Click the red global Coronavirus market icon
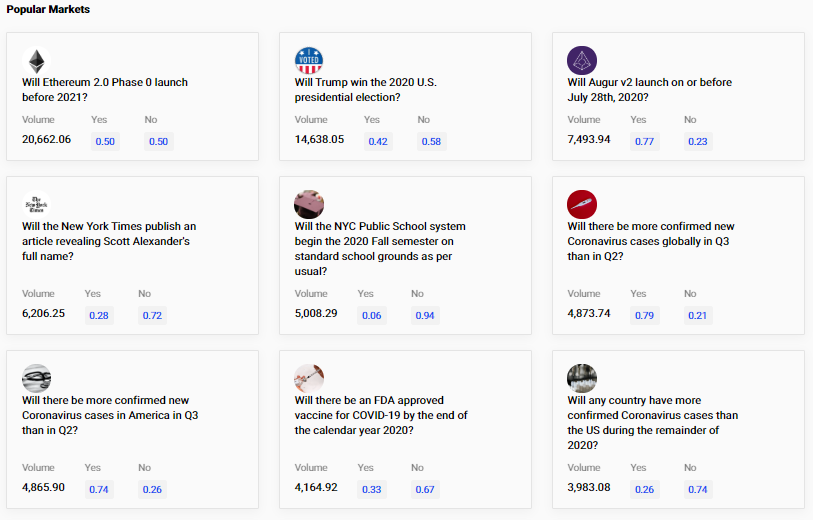The height and width of the screenshot is (520, 813). pyautogui.click(x=582, y=204)
